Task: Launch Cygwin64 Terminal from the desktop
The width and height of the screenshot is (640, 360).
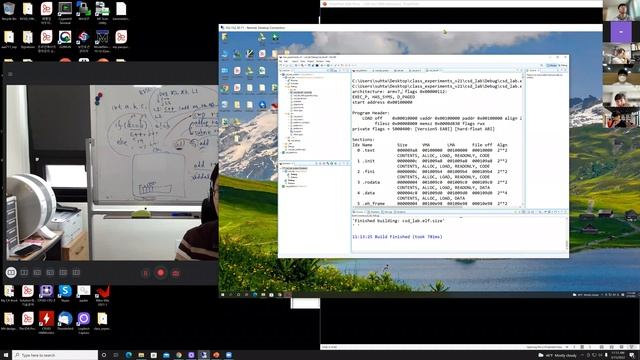Action: click(65, 13)
